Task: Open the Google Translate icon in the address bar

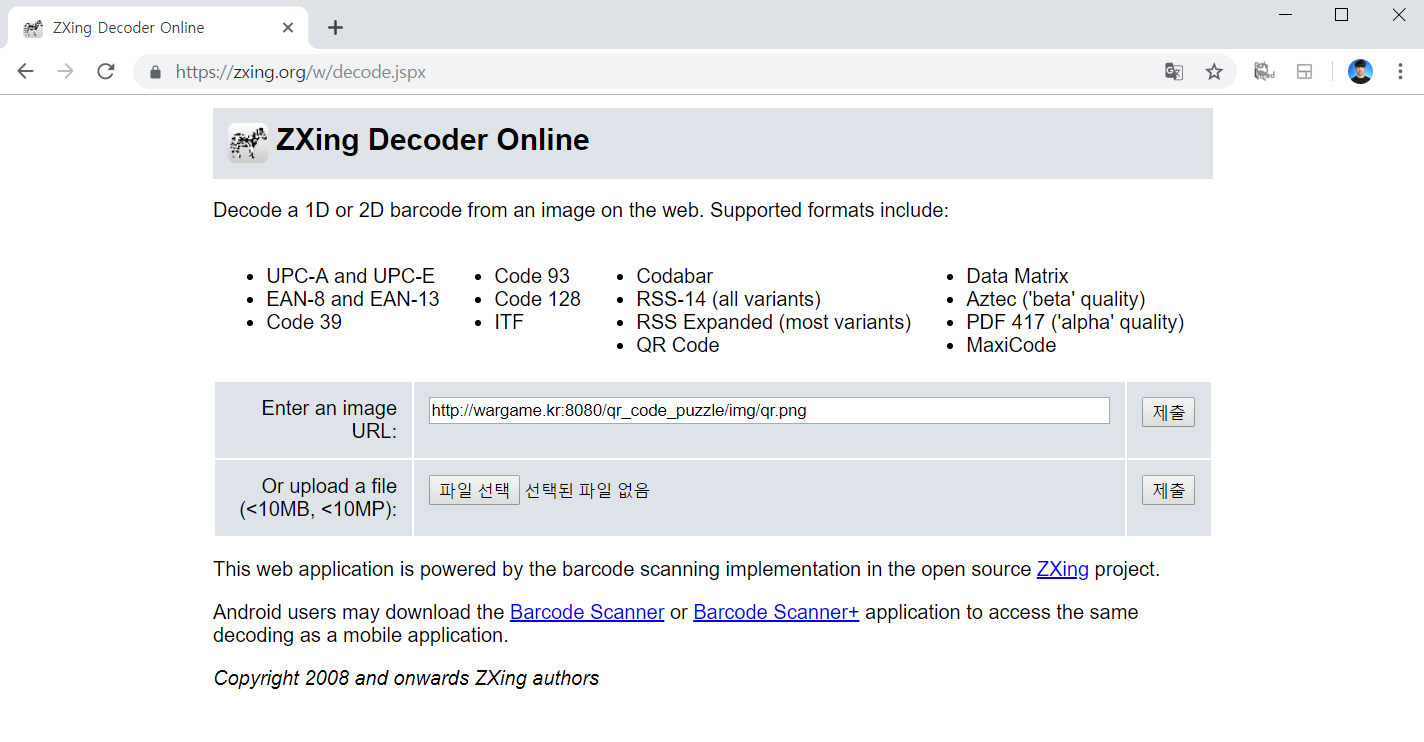Action: point(1174,72)
